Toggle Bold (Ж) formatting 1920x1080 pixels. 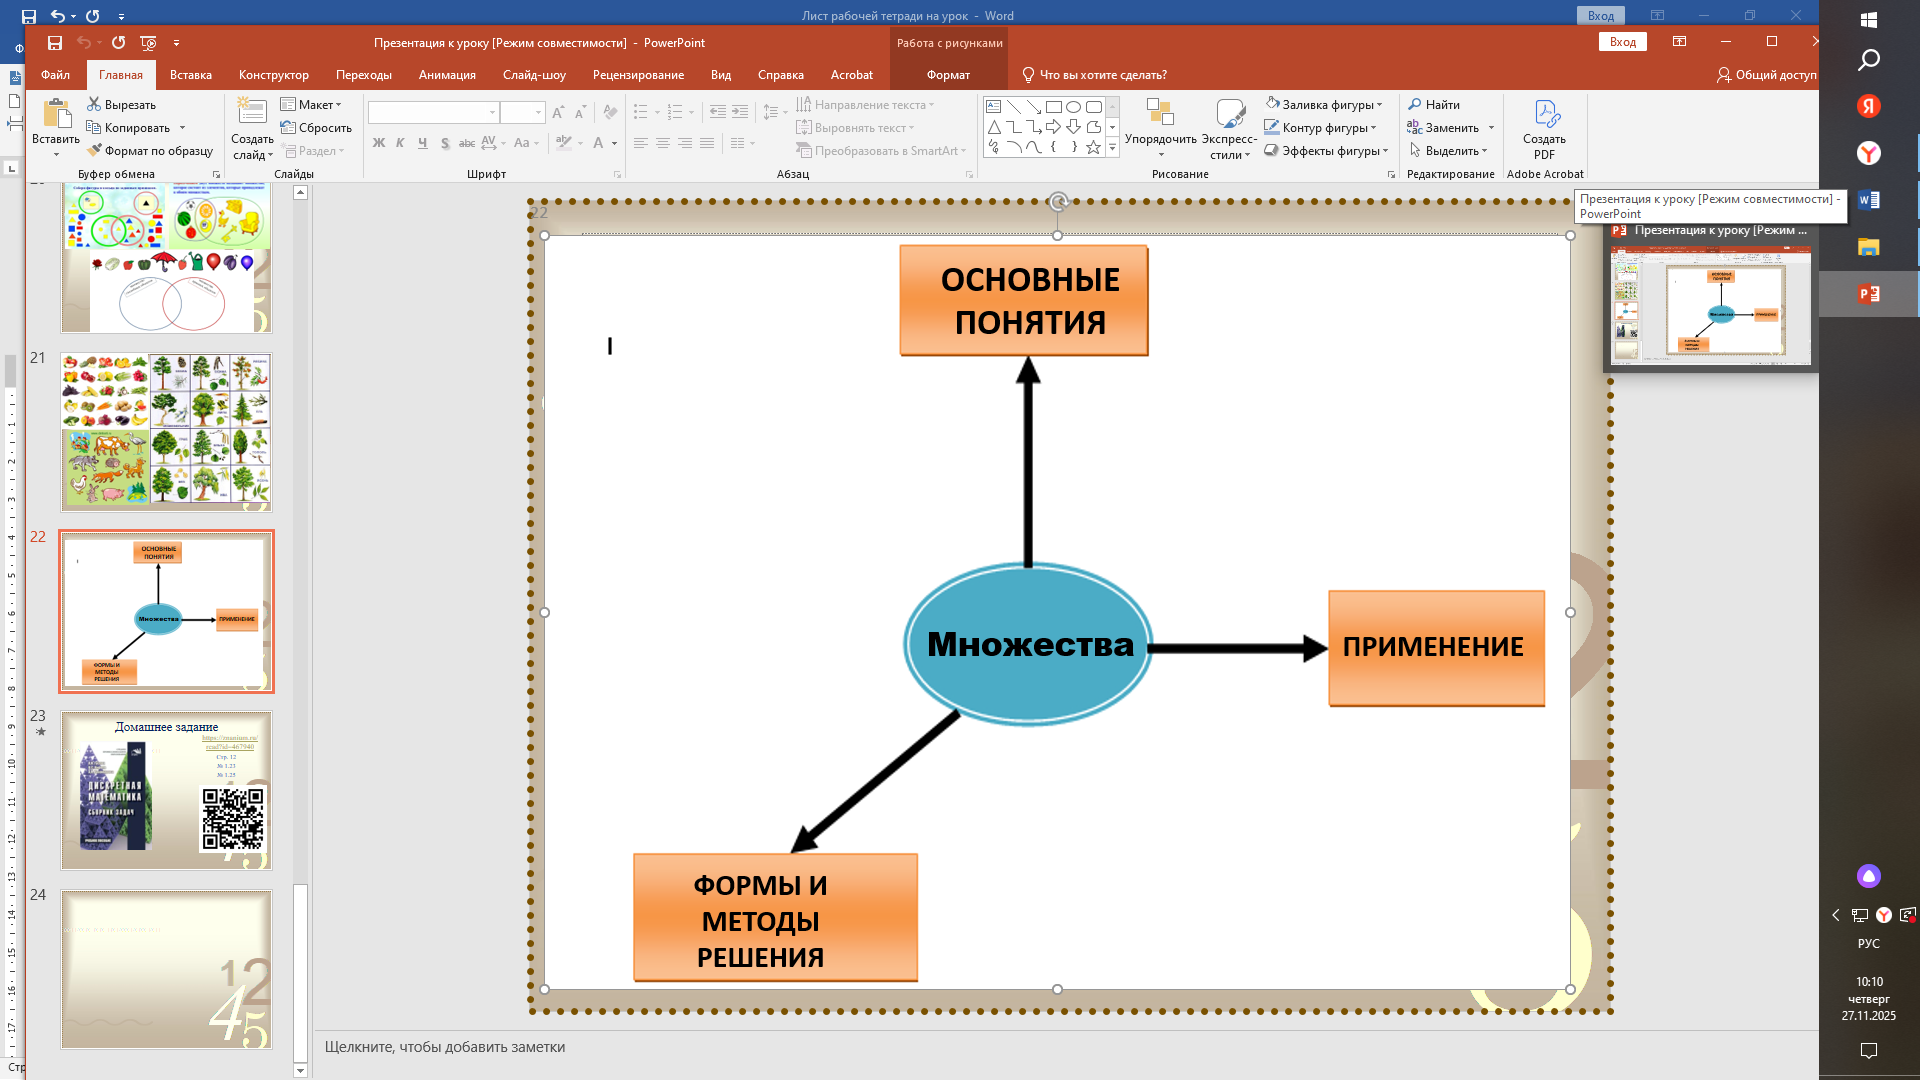coord(378,143)
